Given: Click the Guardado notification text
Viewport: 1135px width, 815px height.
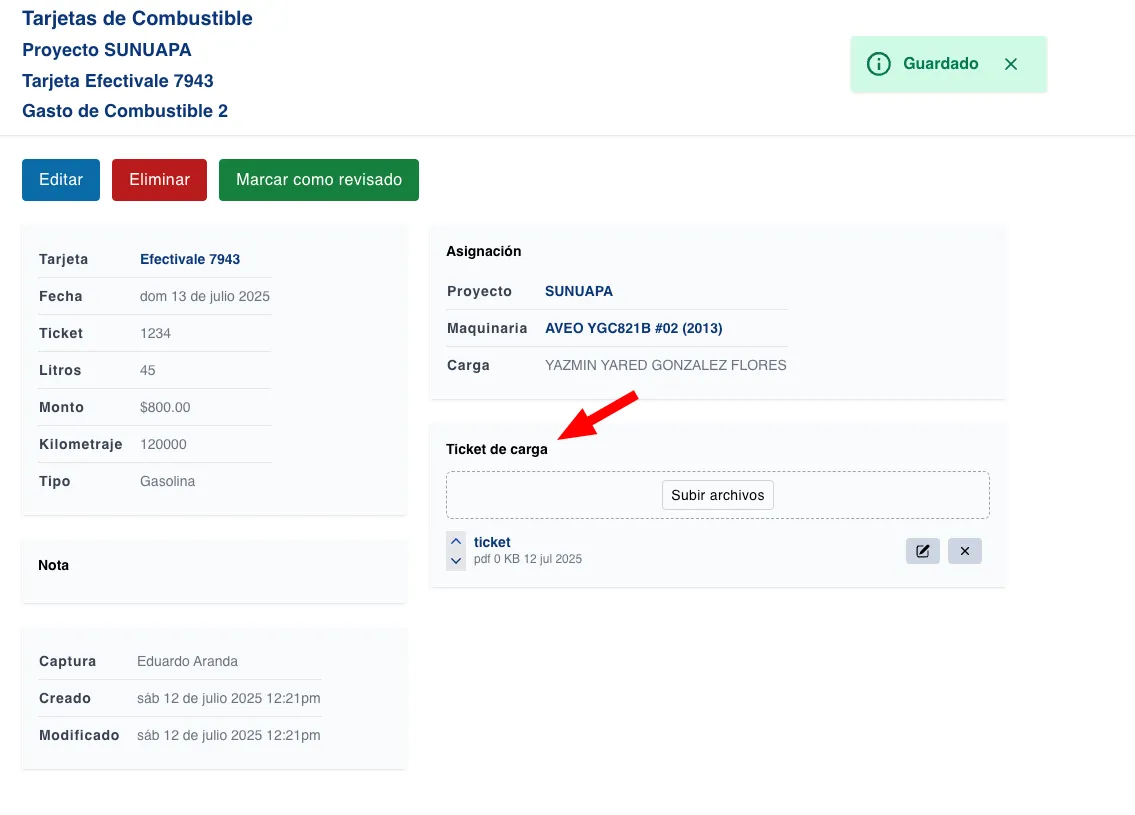Looking at the screenshot, I should click(x=940, y=64).
